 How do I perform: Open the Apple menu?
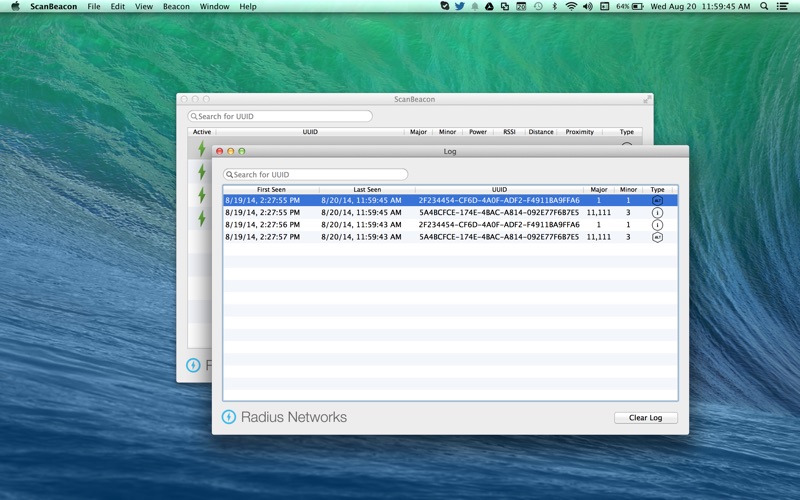(x=15, y=6)
